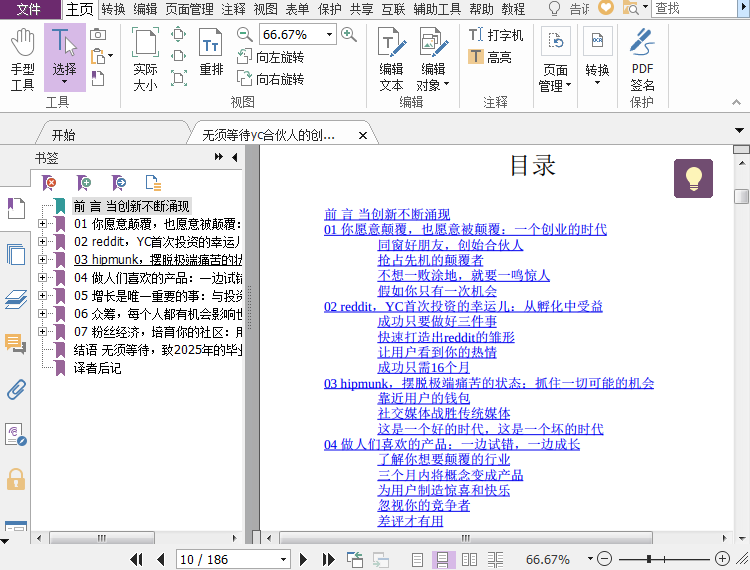Open the page number dropdown
The image size is (750, 570).
coord(283,559)
